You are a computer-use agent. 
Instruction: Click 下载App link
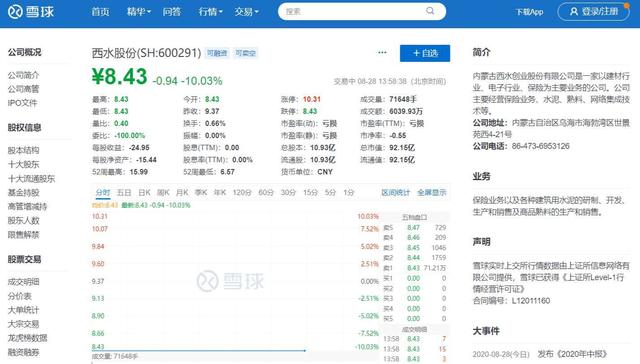click(x=529, y=12)
